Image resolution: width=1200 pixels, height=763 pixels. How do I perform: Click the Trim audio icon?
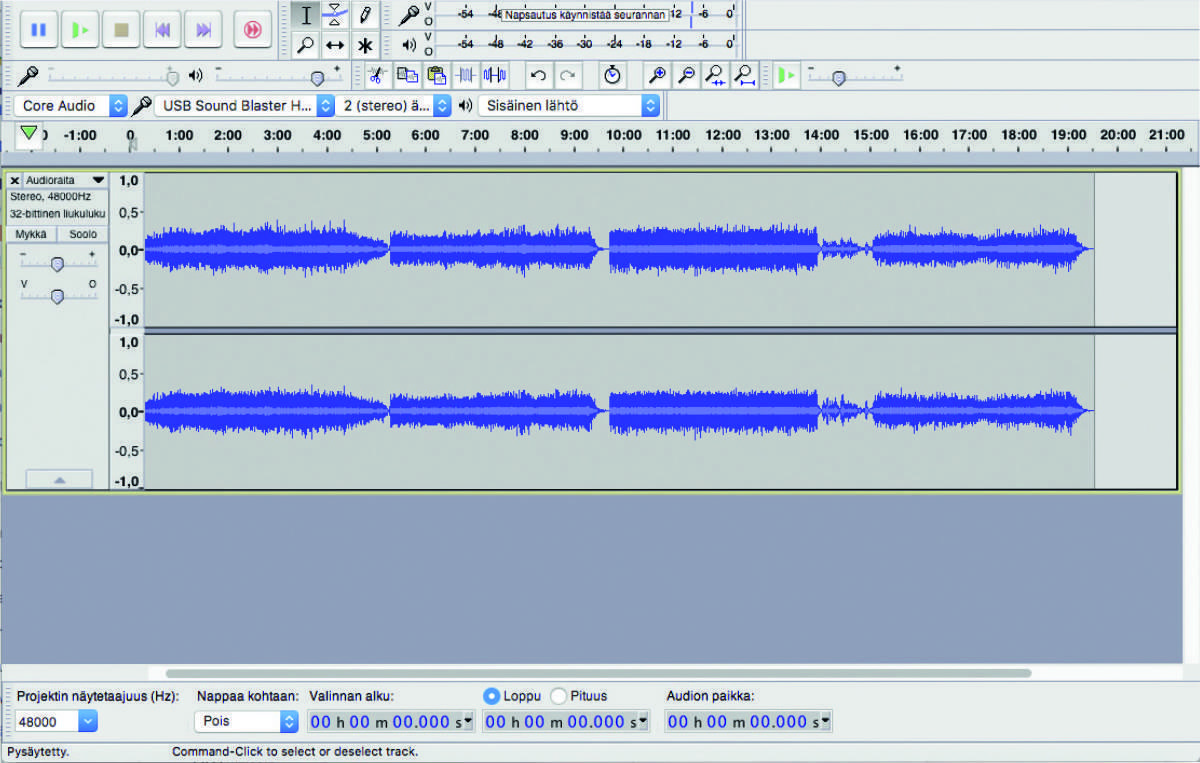(x=466, y=75)
